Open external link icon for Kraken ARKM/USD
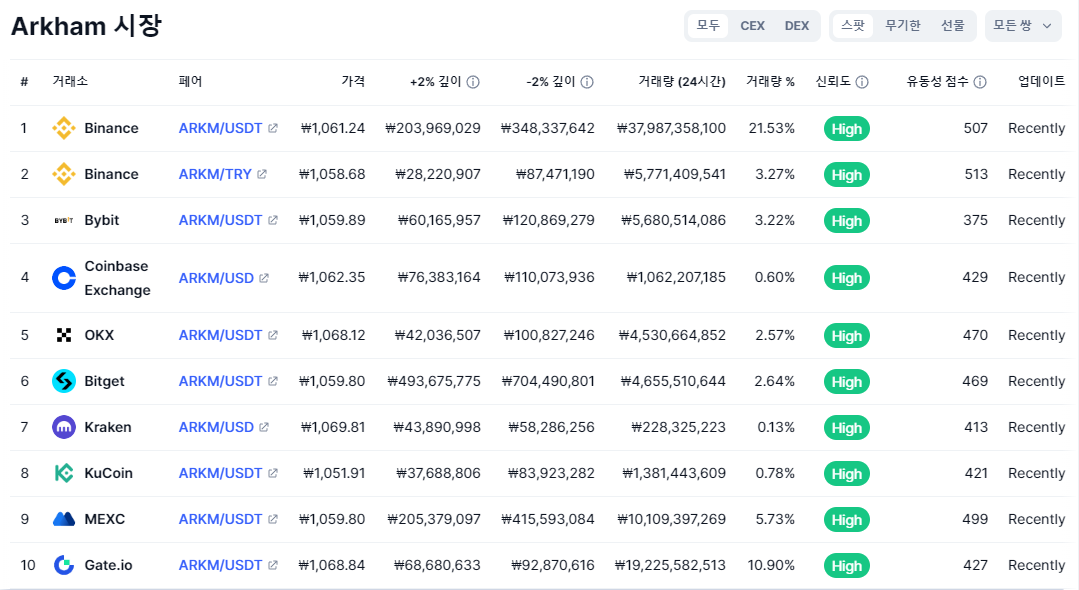The height and width of the screenshot is (590, 1079). pos(264,428)
